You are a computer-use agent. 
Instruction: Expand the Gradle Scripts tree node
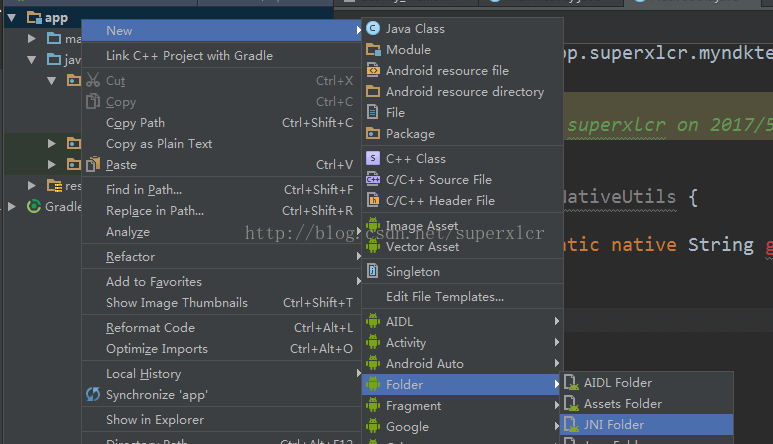click(12, 206)
